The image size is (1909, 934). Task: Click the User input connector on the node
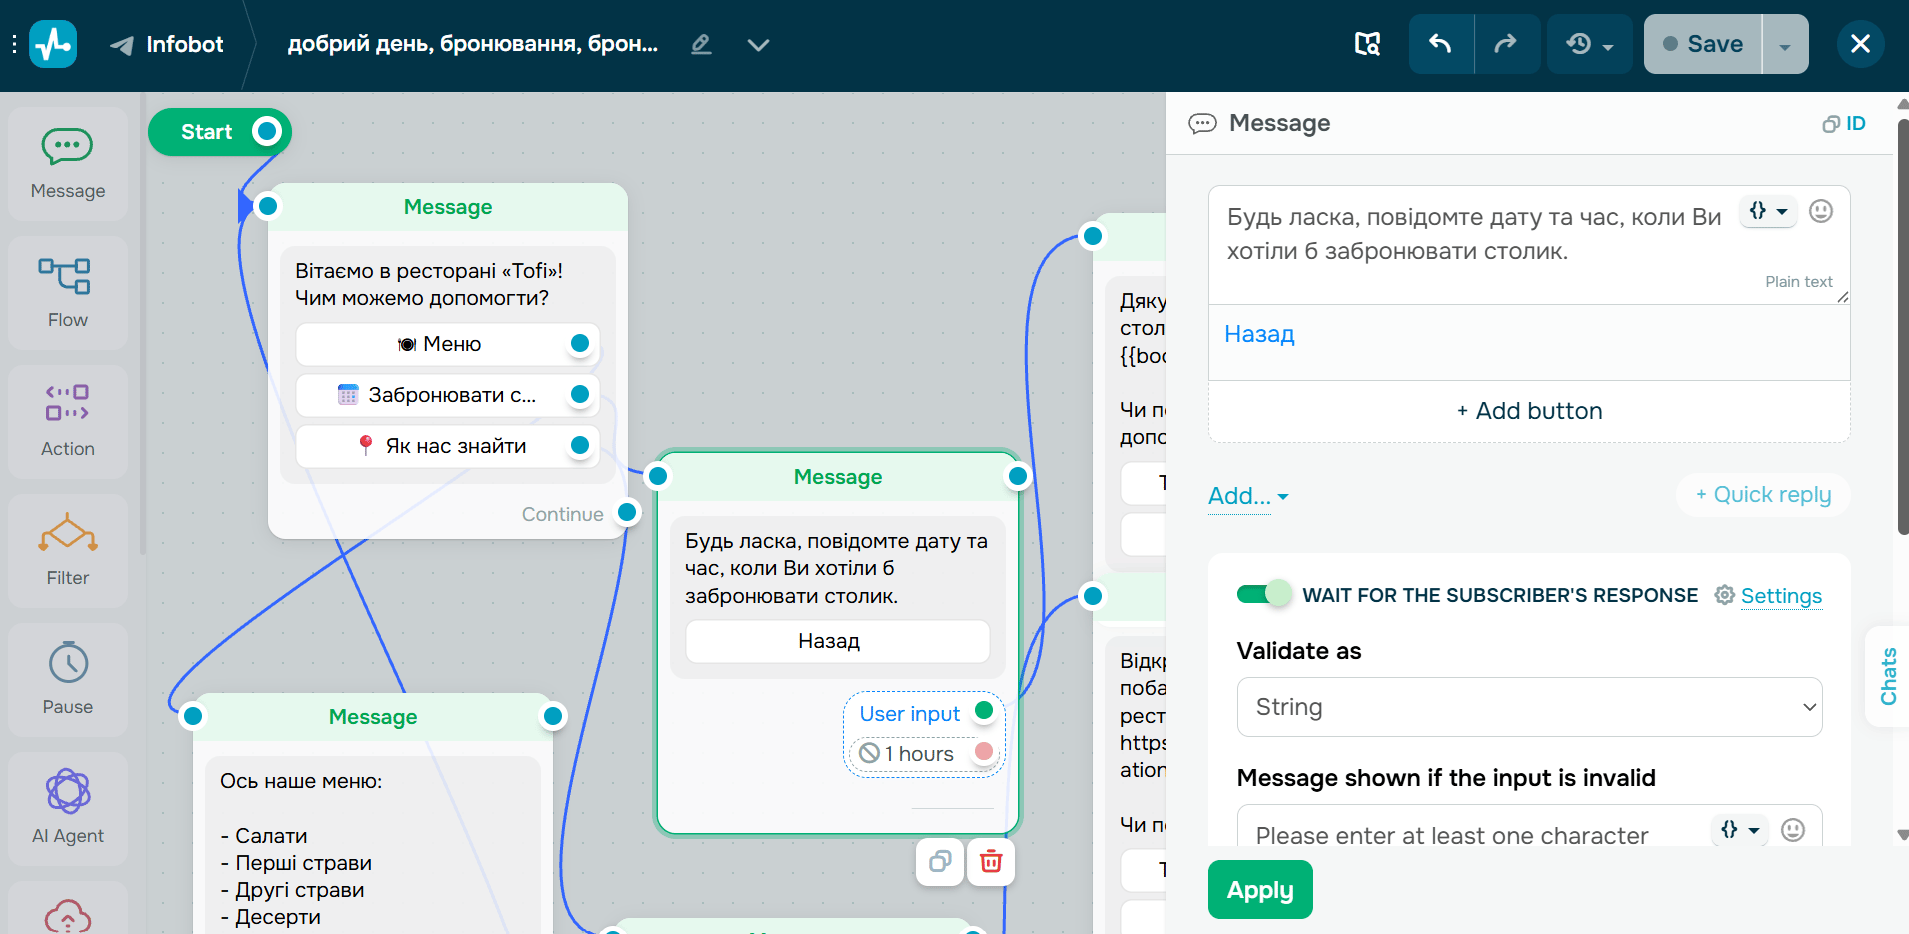[x=984, y=711]
